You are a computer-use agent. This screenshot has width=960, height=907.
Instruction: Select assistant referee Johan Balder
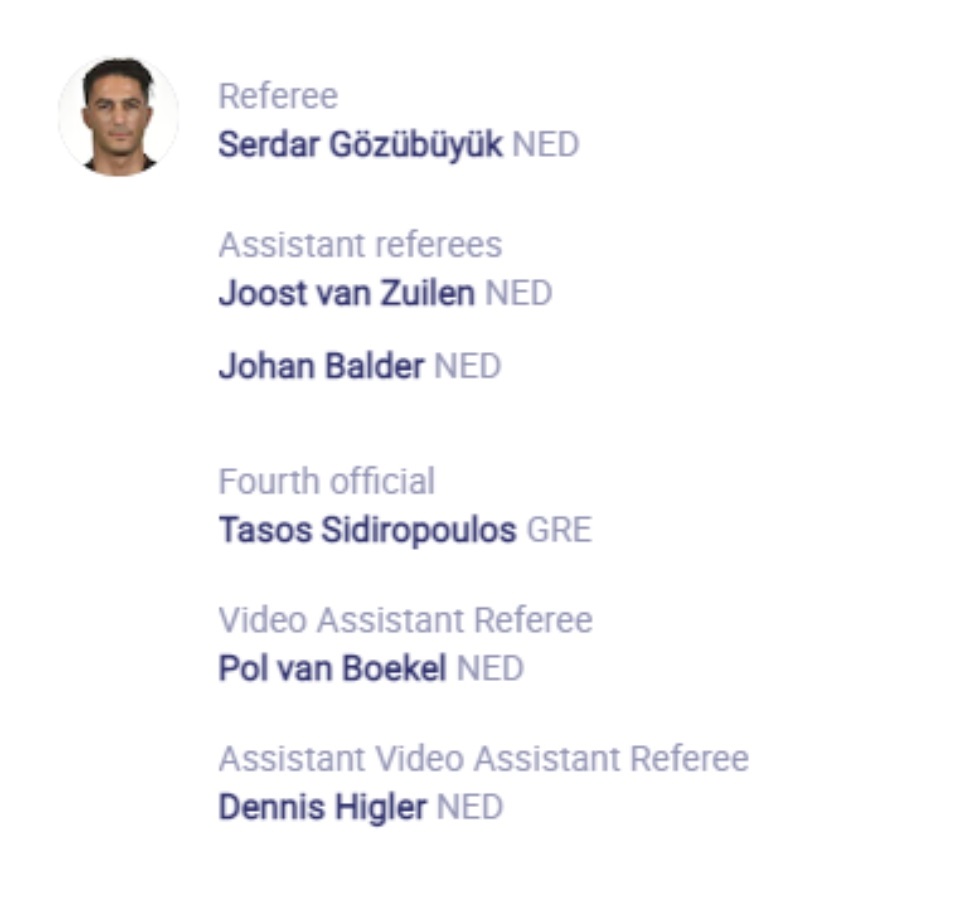point(321,367)
